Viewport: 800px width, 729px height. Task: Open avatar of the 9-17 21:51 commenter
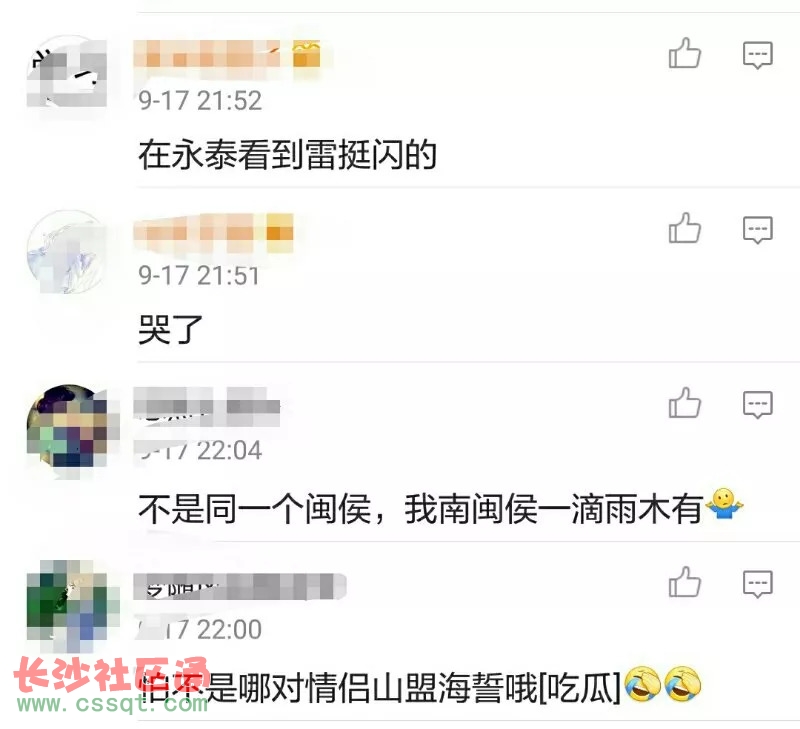(x=67, y=250)
